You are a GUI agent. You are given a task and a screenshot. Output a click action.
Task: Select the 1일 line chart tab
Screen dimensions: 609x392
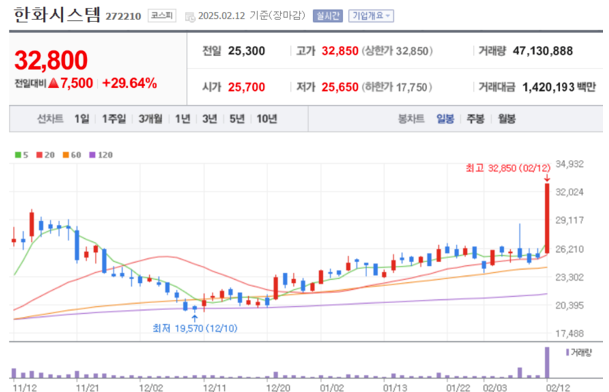[x=82, y=119]
